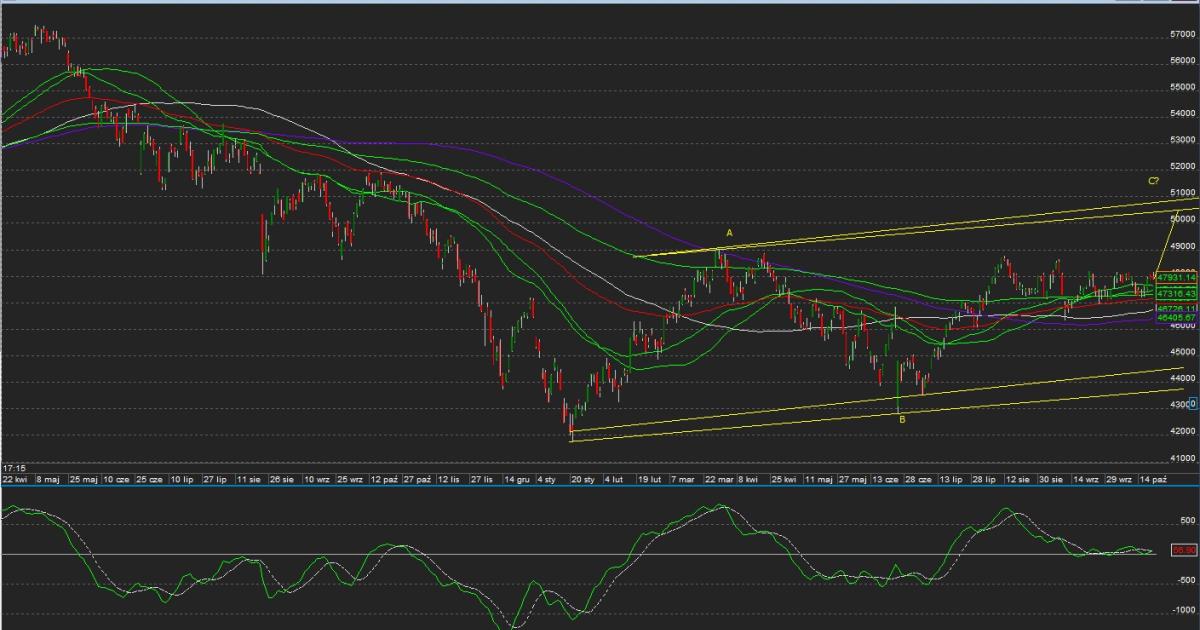Click the 57000 price axis level
This screenshot has height=630, width=1200.
pyautogui.click(x=1182, y=34)
